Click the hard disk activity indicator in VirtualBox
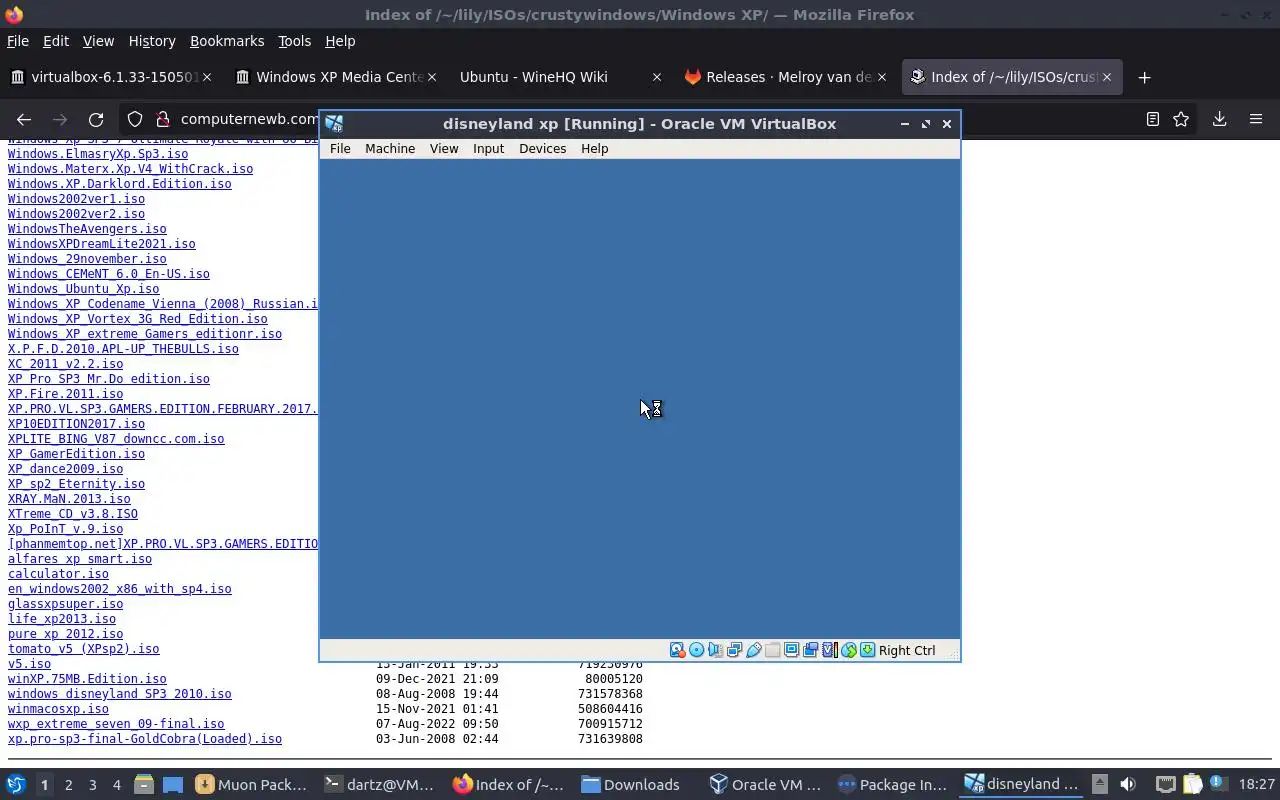The width and height of the screenshot is (1280, 800). [677, 650]
